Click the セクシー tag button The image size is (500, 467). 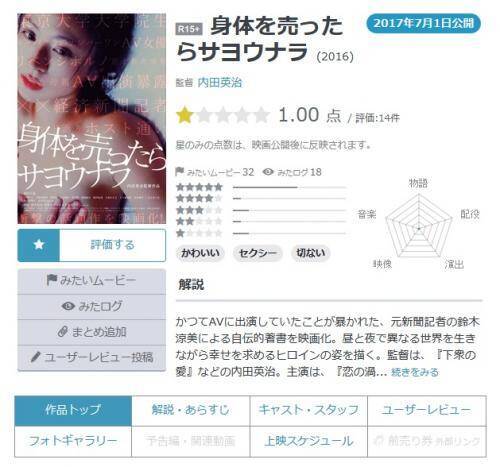(x=258, y=253)
